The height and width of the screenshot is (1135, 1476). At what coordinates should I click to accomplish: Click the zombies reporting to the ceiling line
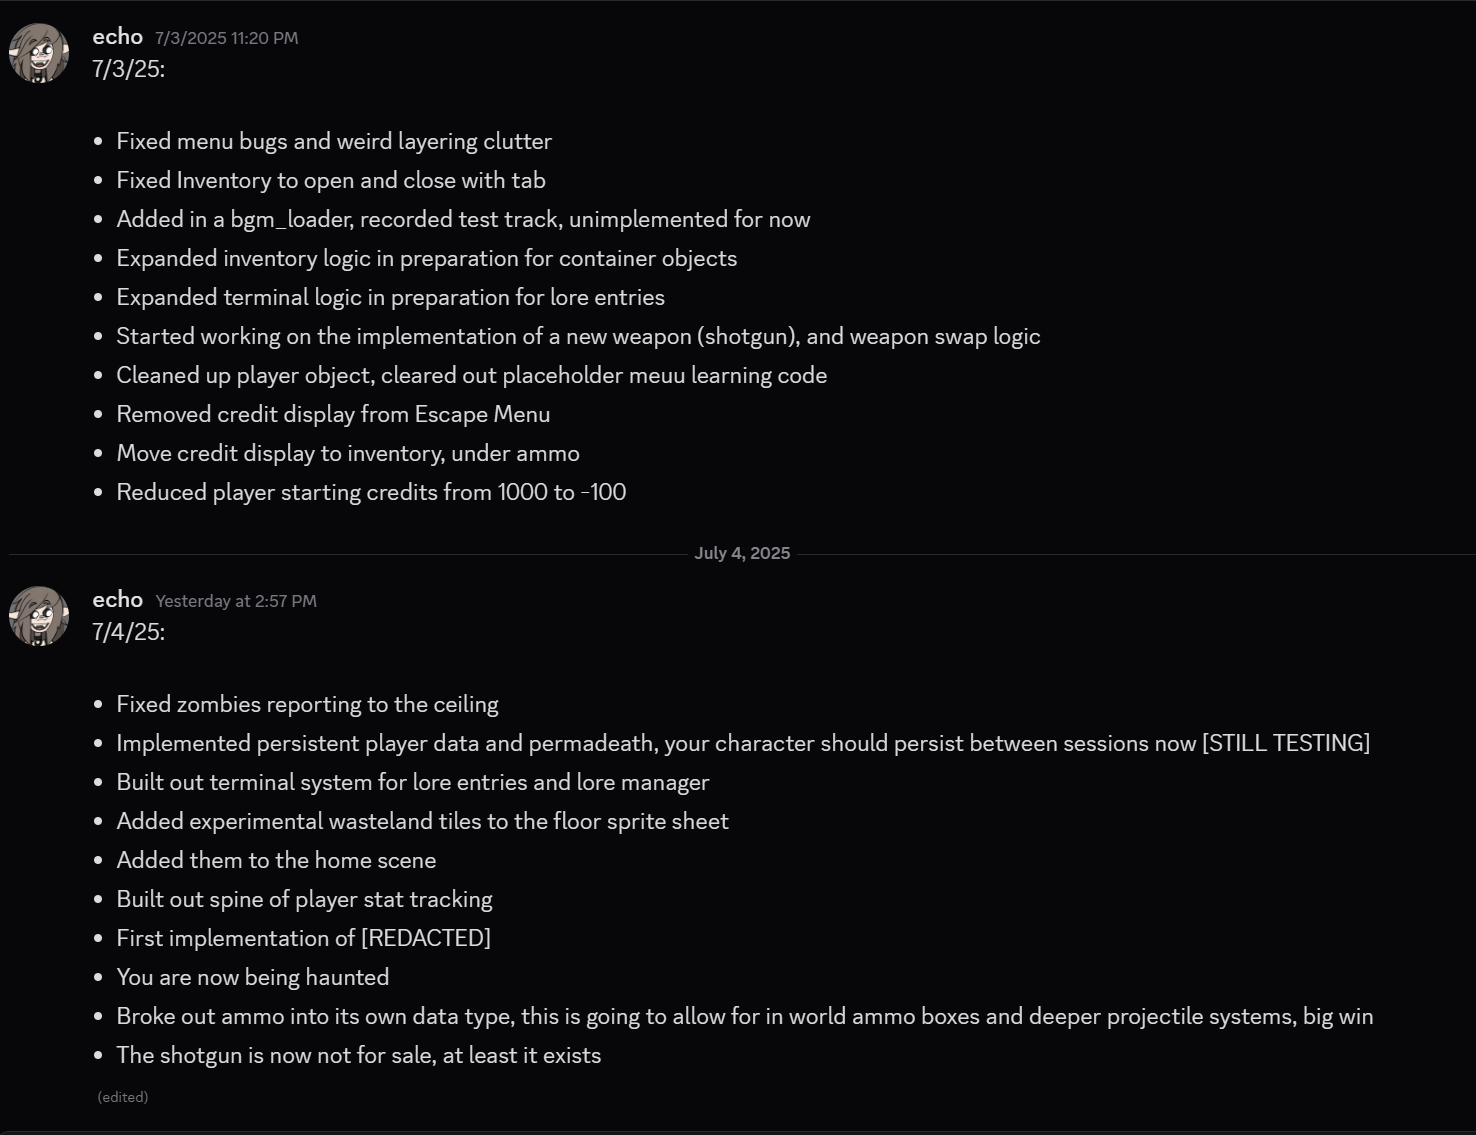(x=307, y=704)
